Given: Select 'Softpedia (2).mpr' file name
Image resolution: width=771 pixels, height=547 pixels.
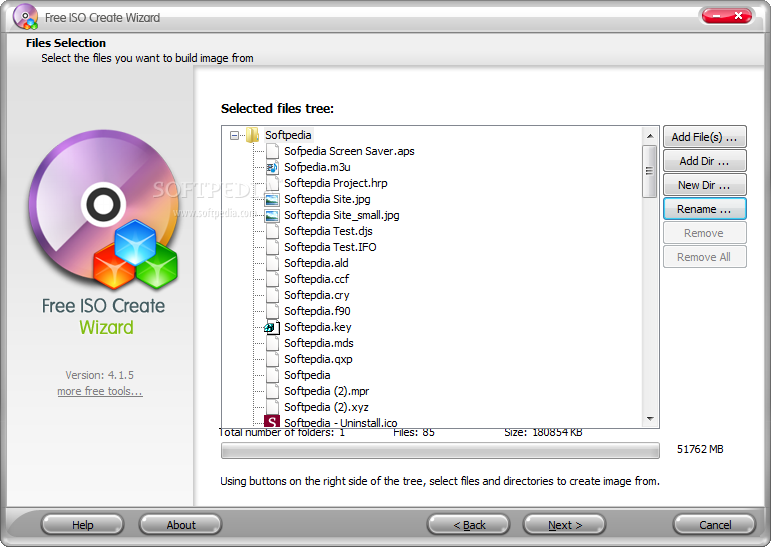Looking at the screenshot, I should (x=326, y=391).
